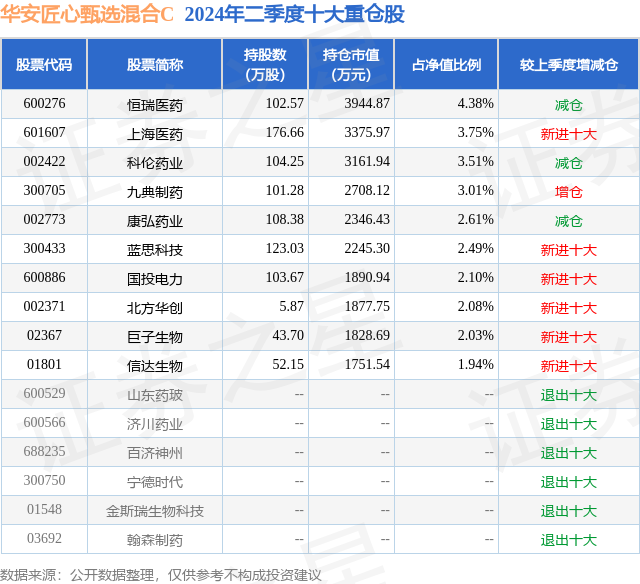Click the 1.94% ratio cell
This screenshot has width=640, height=584.
476,364
